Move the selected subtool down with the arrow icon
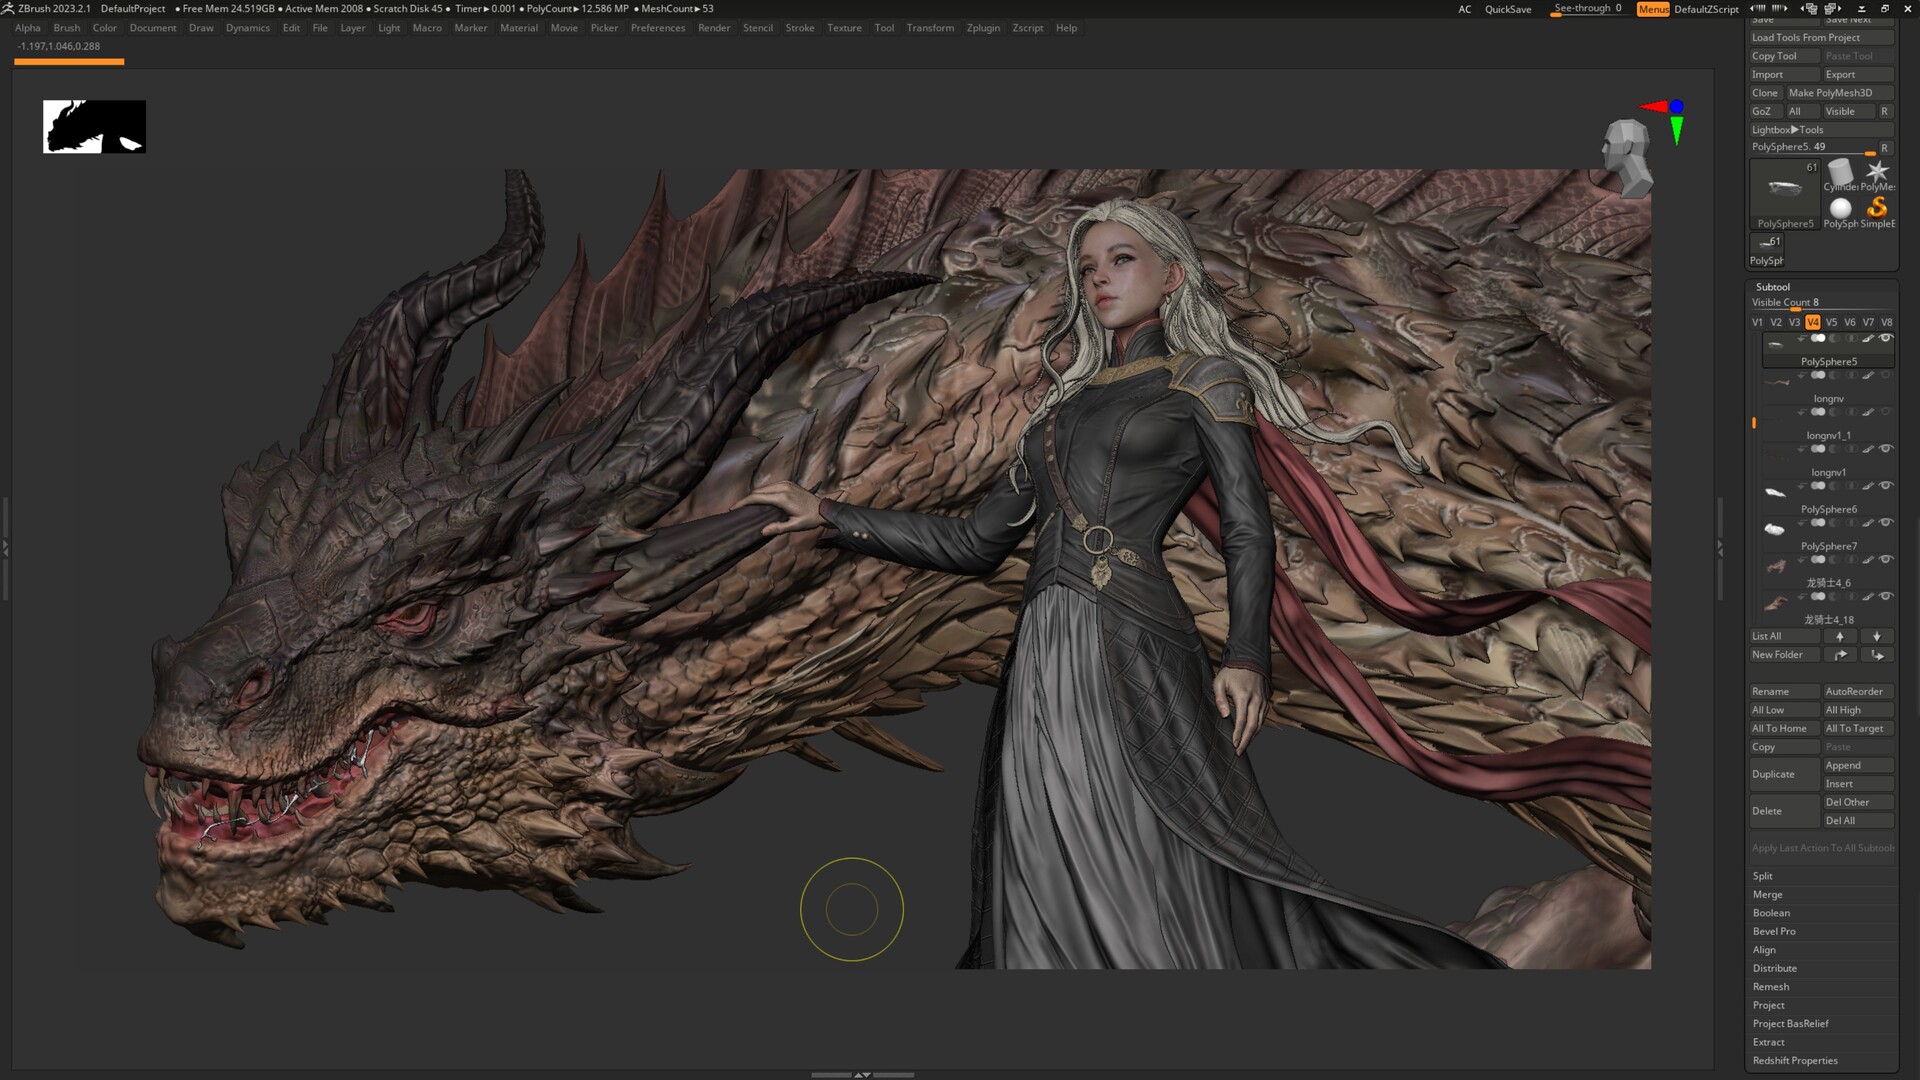Viewport: 1920px width, 1080px height. tap(1877, 636)
